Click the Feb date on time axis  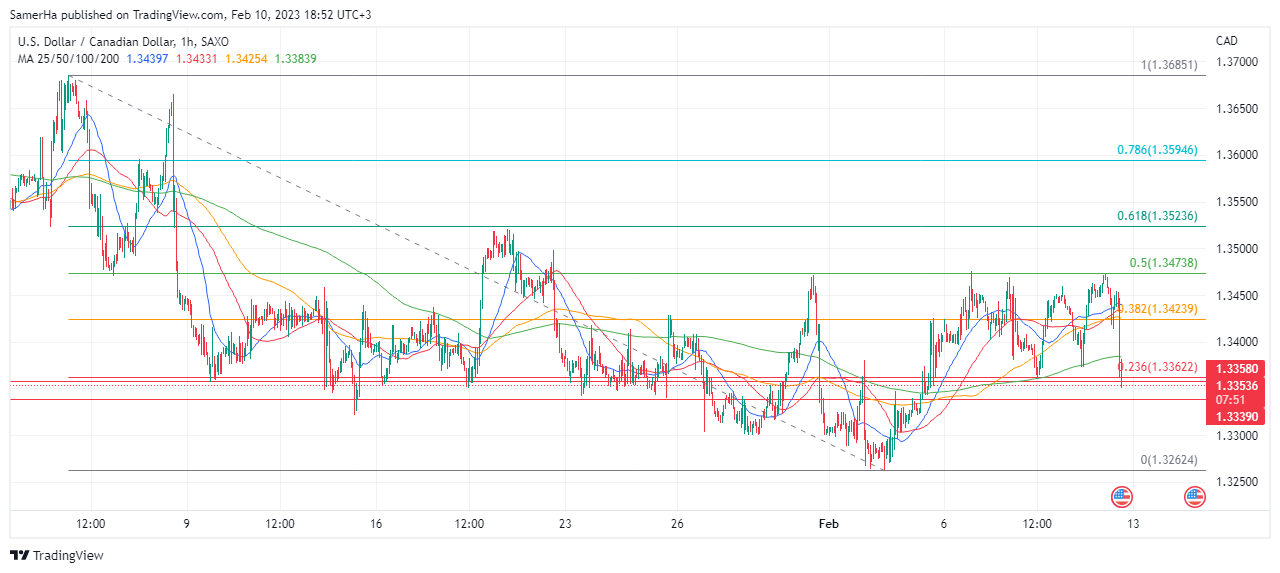828,524
